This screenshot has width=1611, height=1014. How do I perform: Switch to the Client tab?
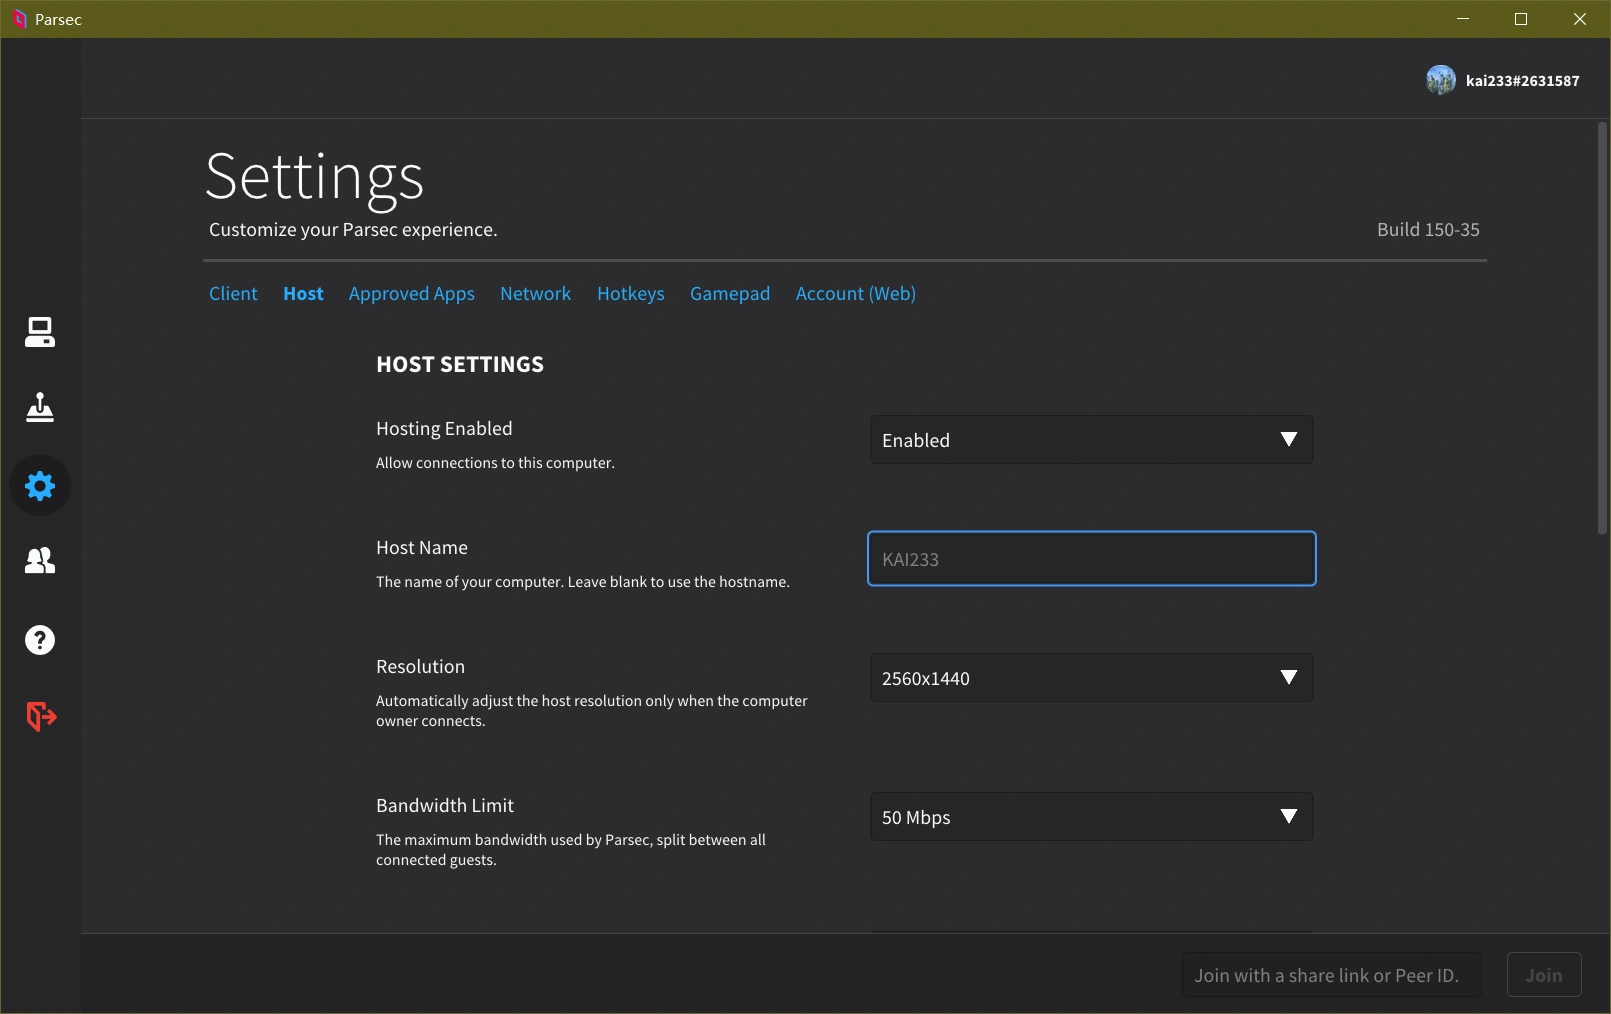233,294
